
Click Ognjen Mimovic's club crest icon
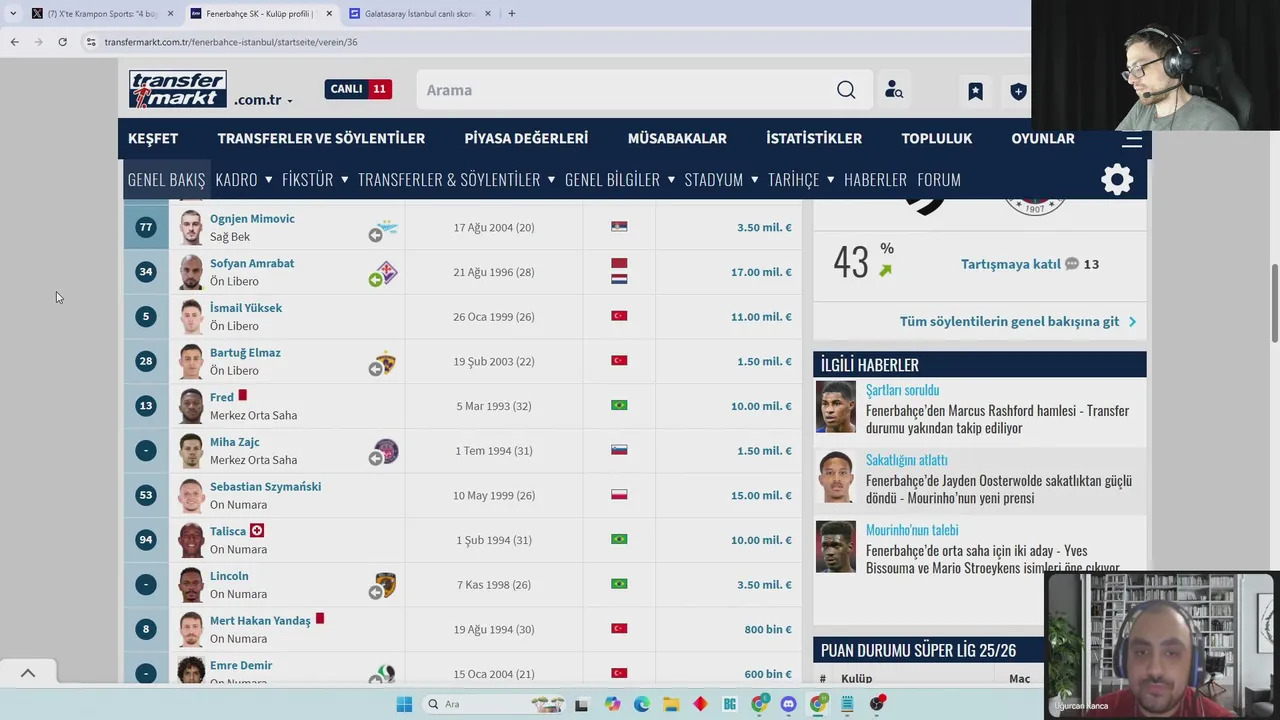point(387,228)
